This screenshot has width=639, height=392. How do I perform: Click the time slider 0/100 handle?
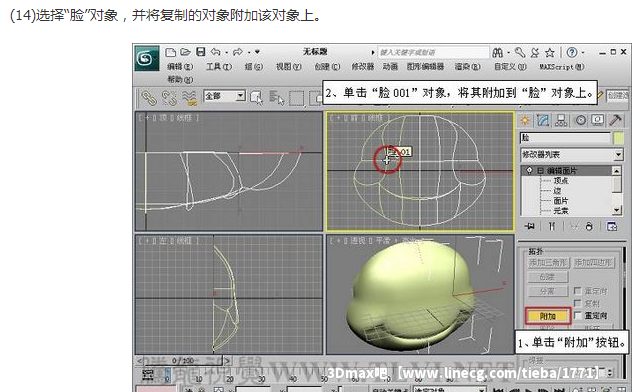(x=183, y=361)
